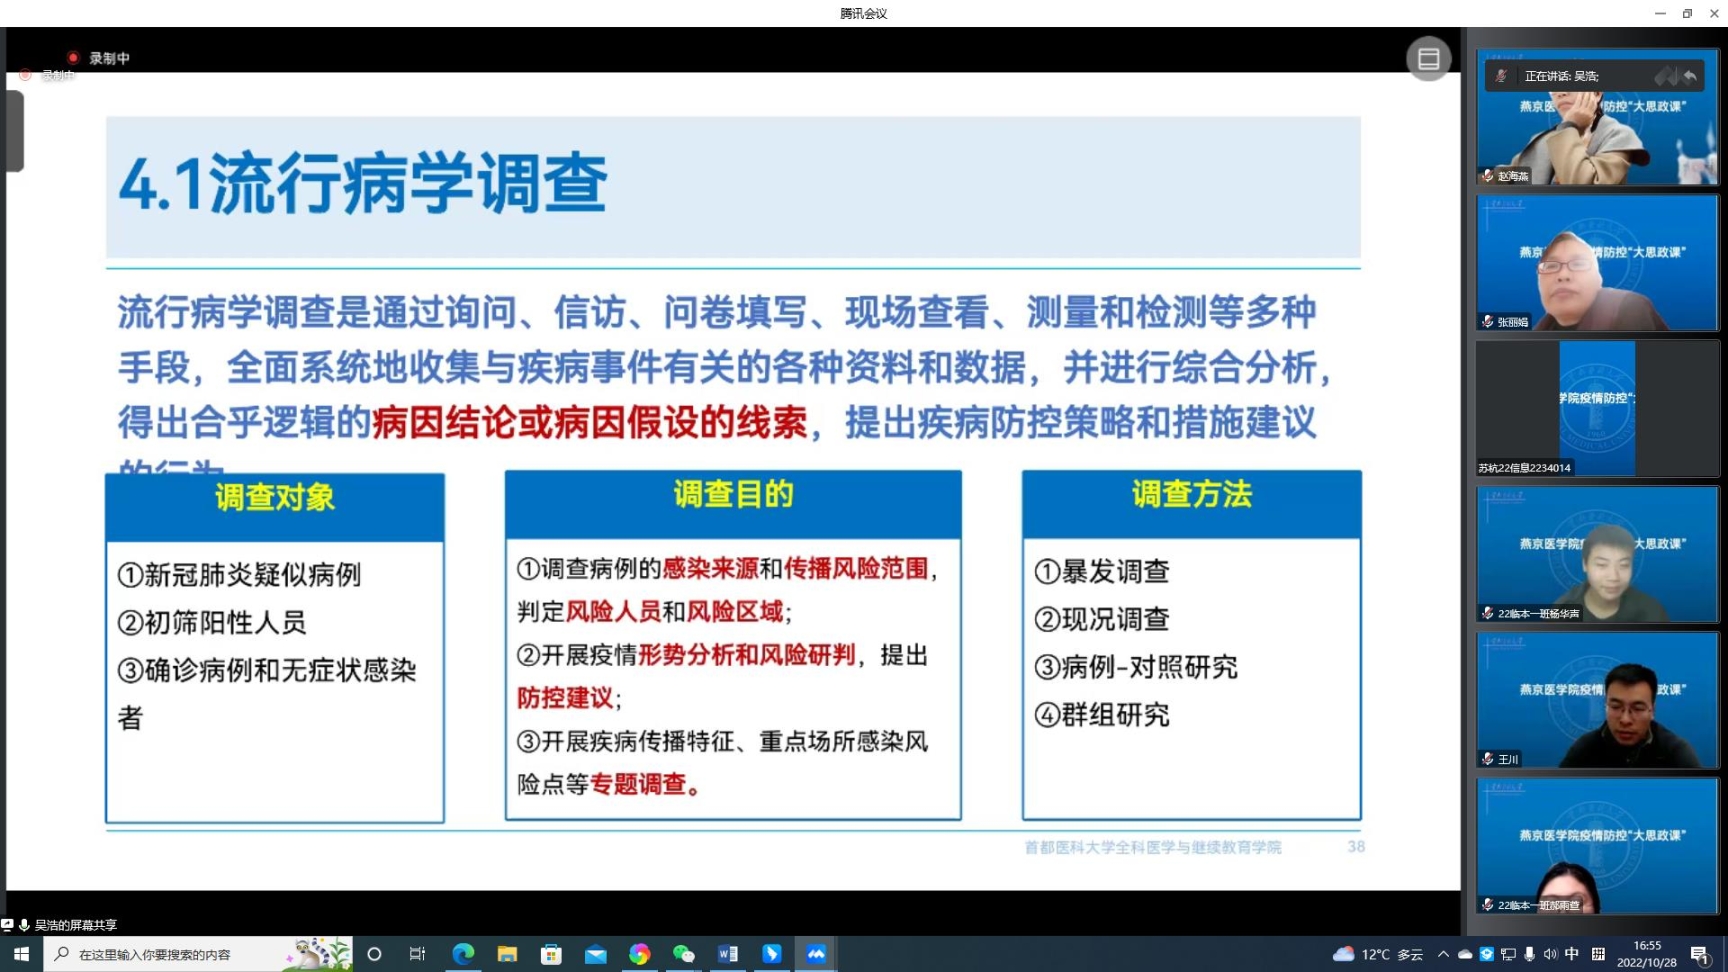Click the round layout switch button
1728x972 pixels.
(1428, 59)
